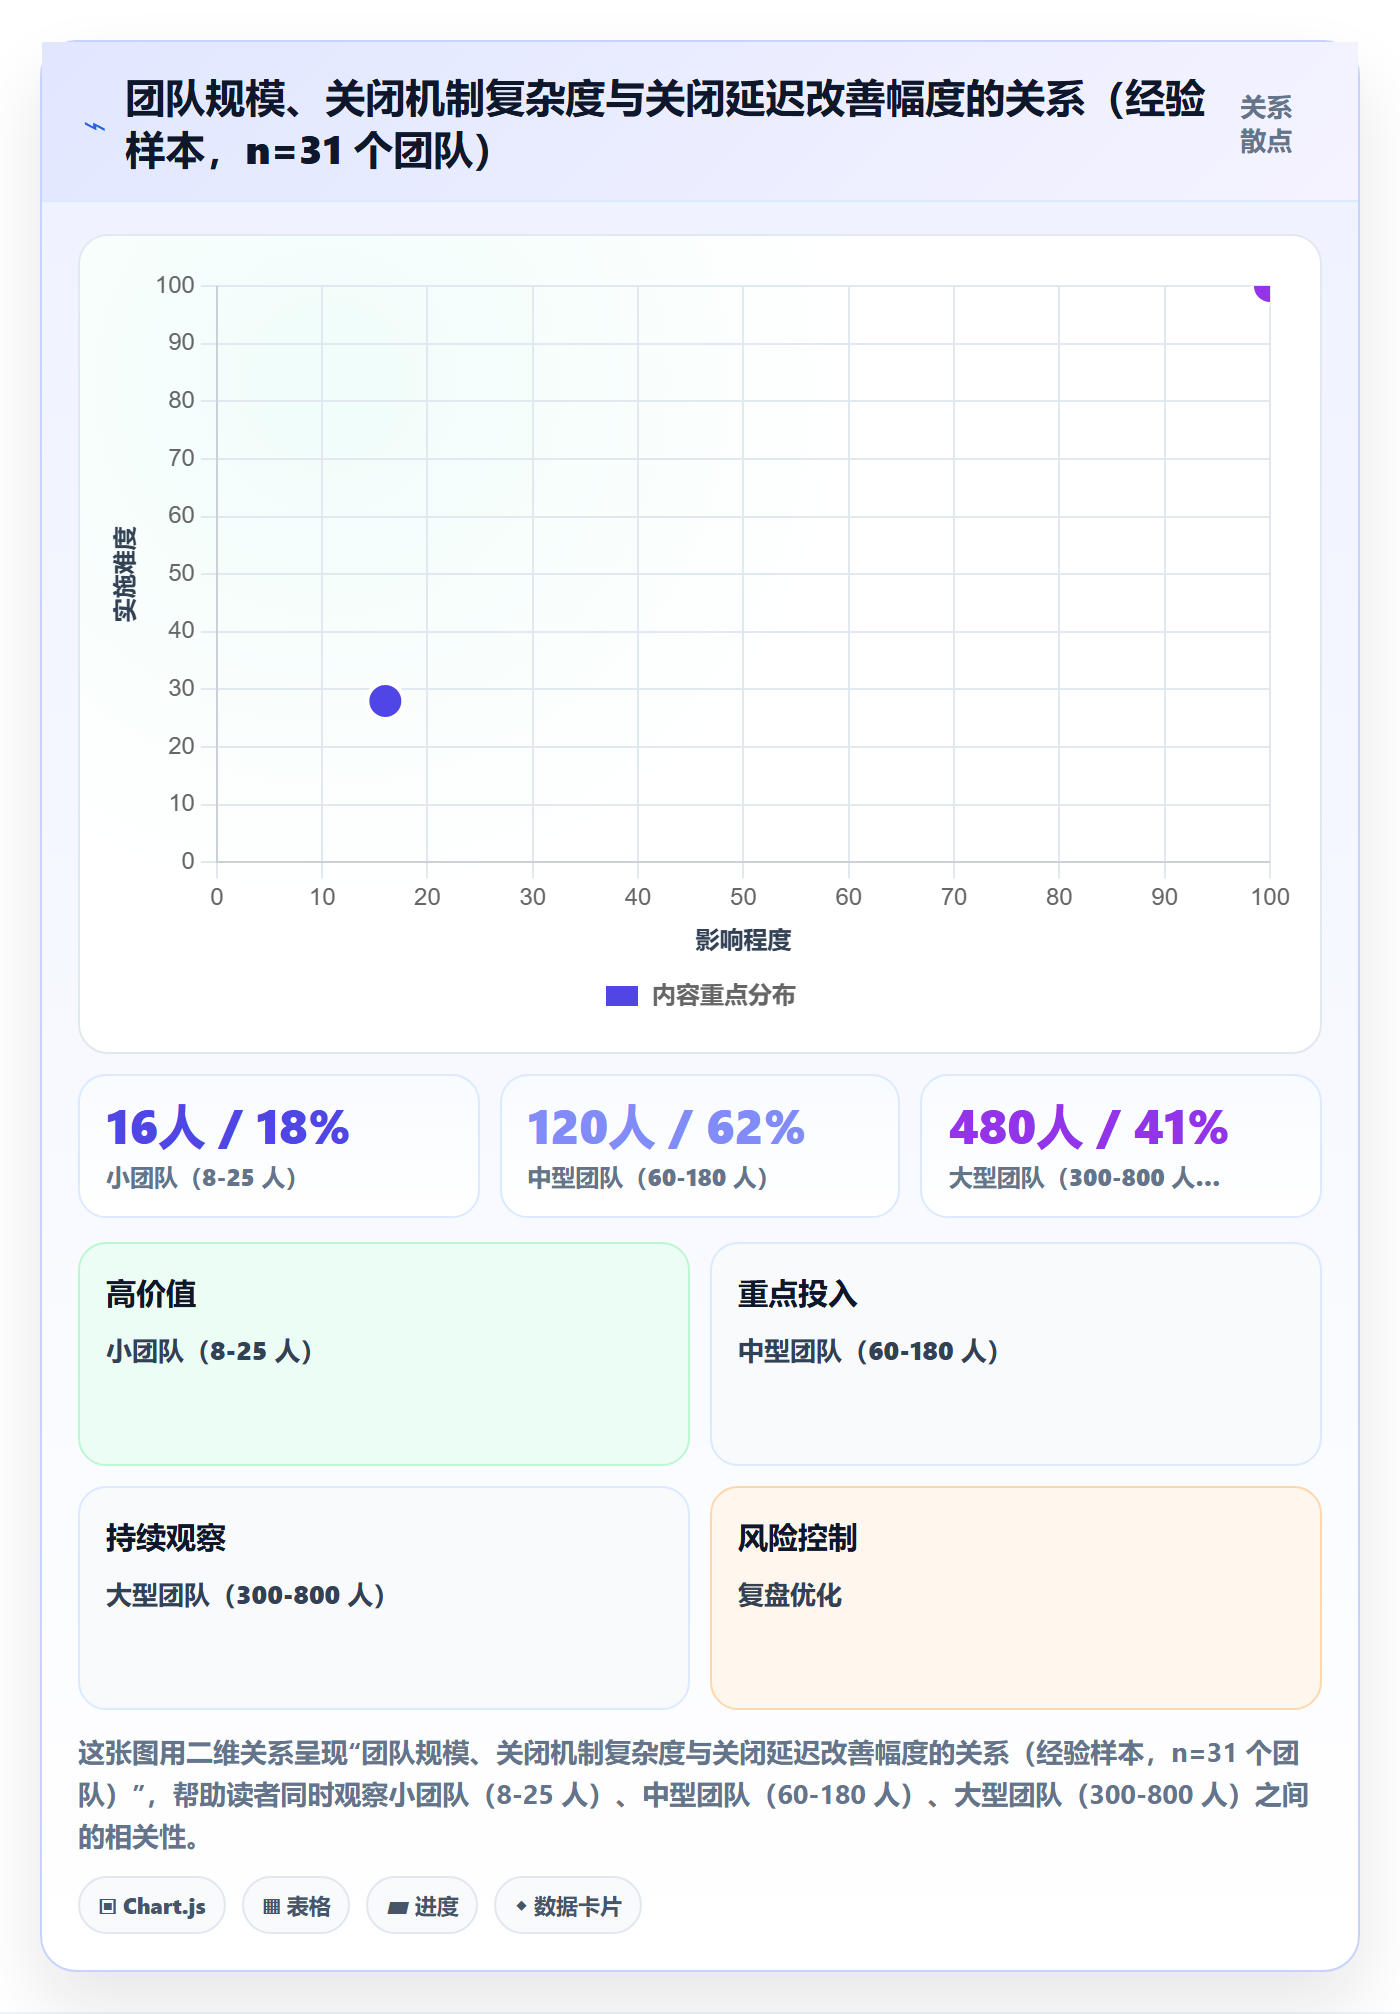Open the 480人 / 41% large team card
The height and width of the screenshot is (2014, 1400).
tap(1121, 1146)
